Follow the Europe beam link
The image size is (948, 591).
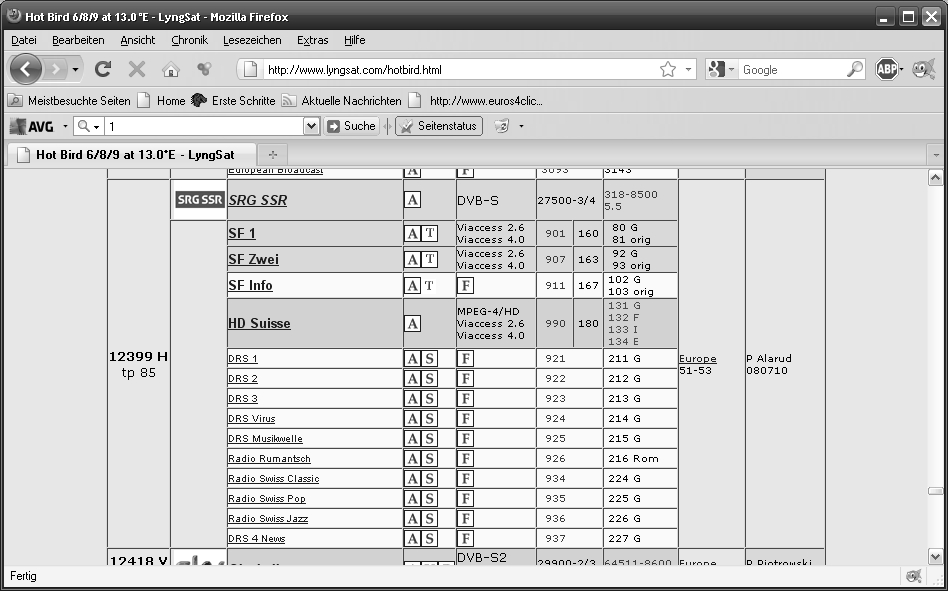pos(698,358)
